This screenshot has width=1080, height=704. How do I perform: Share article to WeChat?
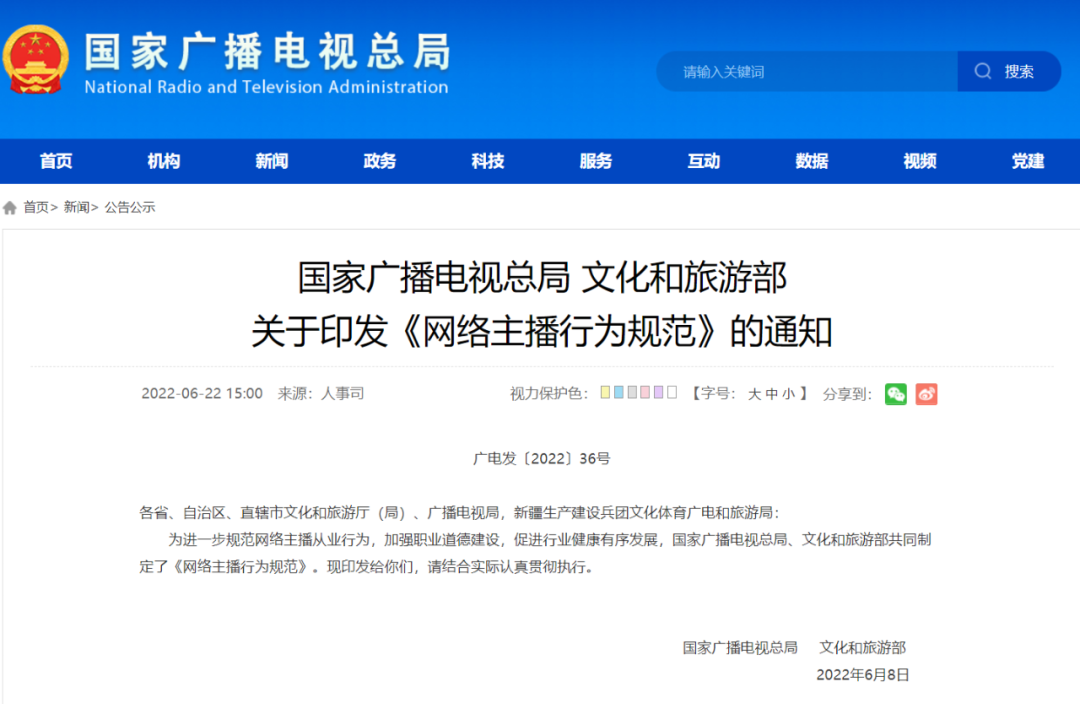(x=895, y=394)
